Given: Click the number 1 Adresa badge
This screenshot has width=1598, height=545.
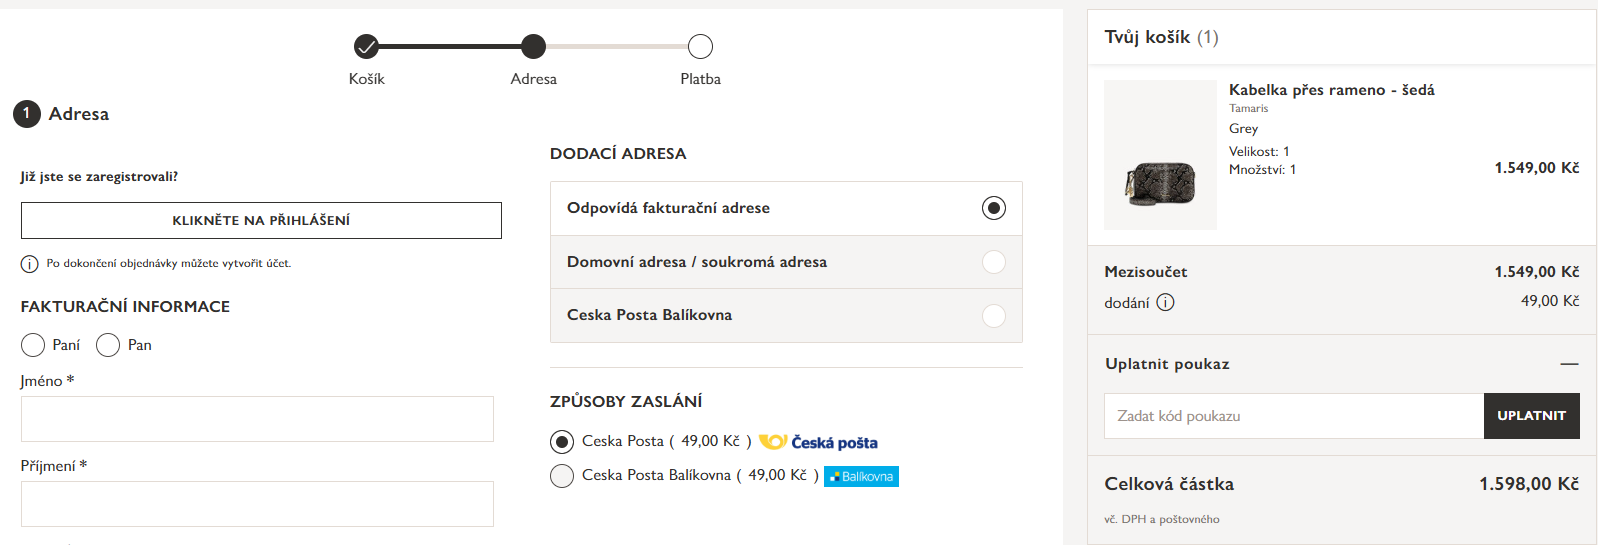Looking at the screenshot, I should (x=27, y=114).
